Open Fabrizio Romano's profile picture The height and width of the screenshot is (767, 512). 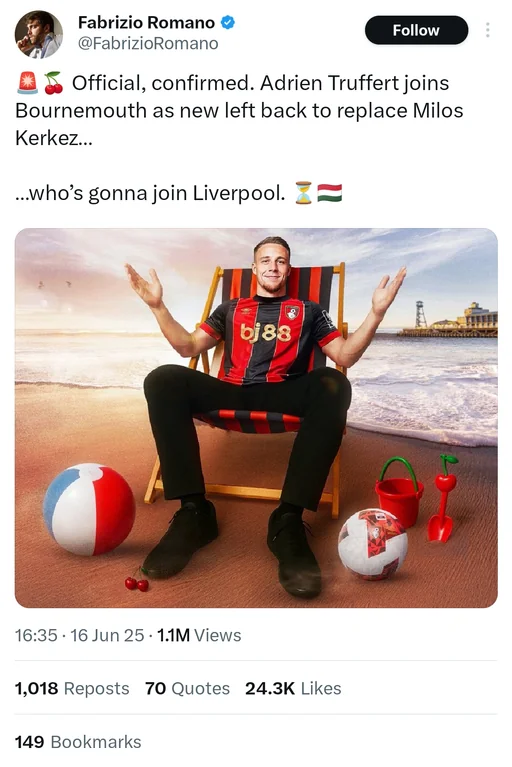click(39, 34)
